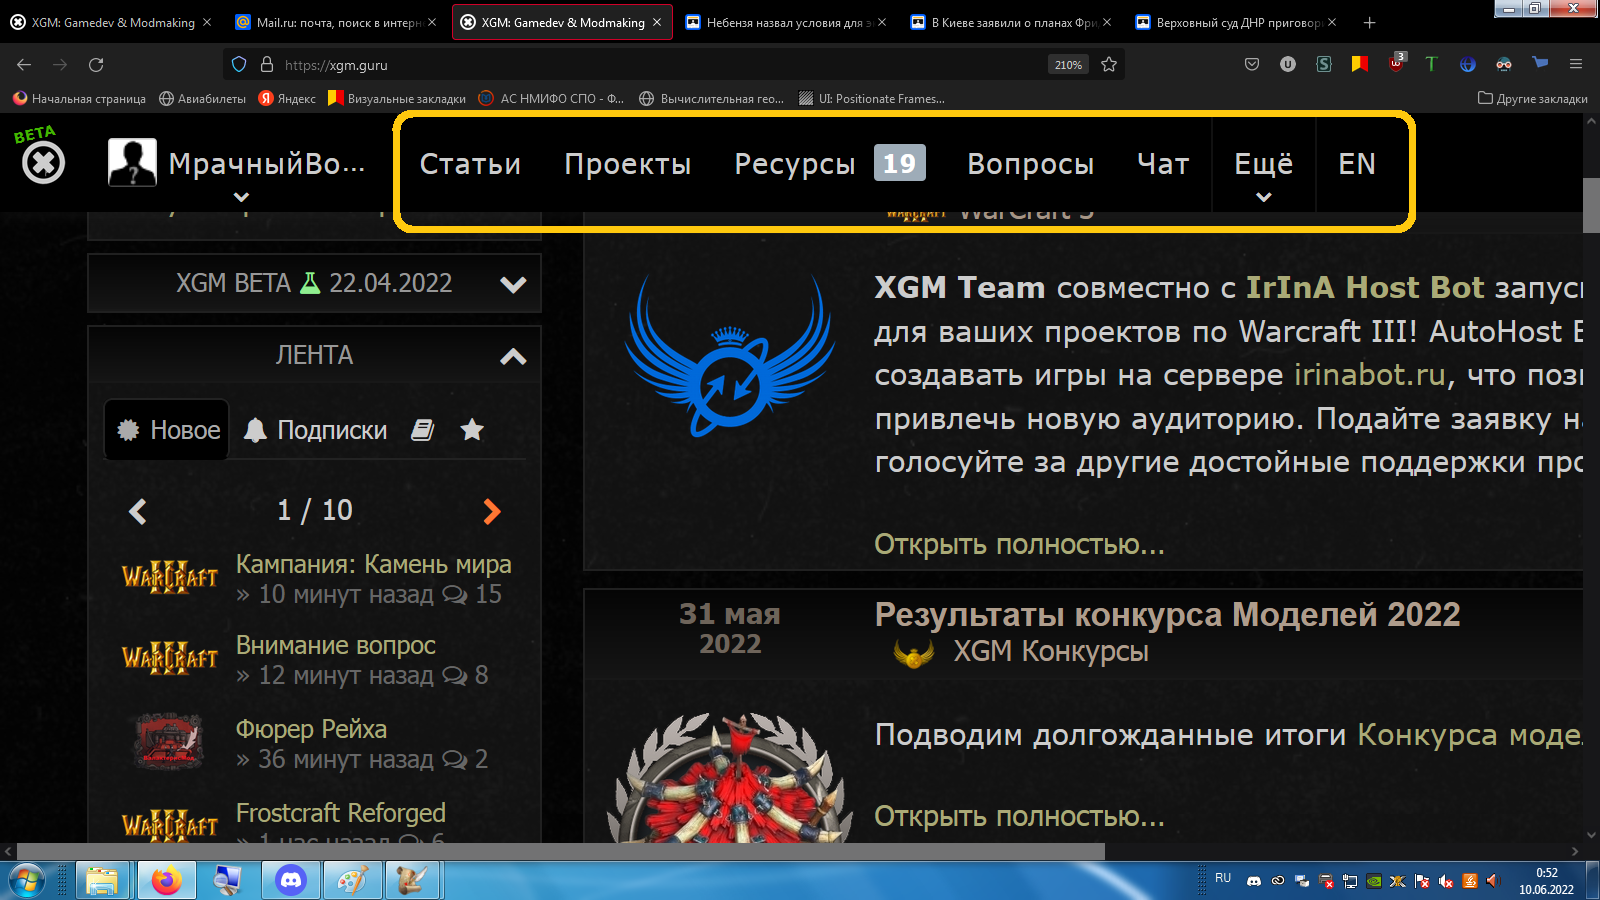Open Firefox from the Windows taskbar
Viewport: 1600px width, 900px height.
coord(166,880)
